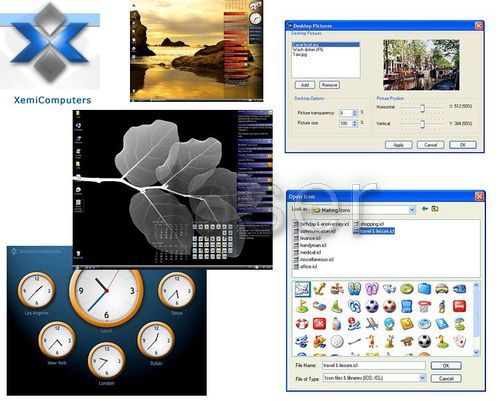The width and height of the screenshot is (500, 401).
Task: Go back using the arrow in Open Icon
Action: point(425,209)
